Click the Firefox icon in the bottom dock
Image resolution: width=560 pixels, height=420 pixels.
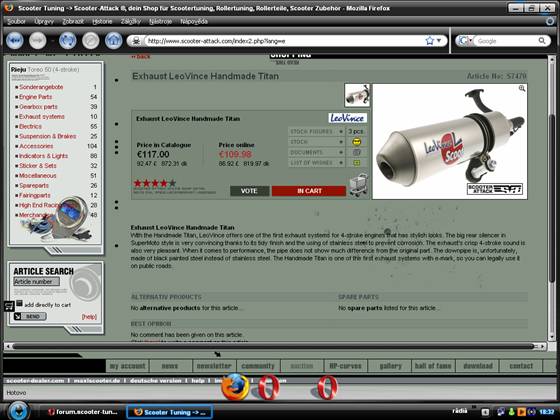point(235,386)
